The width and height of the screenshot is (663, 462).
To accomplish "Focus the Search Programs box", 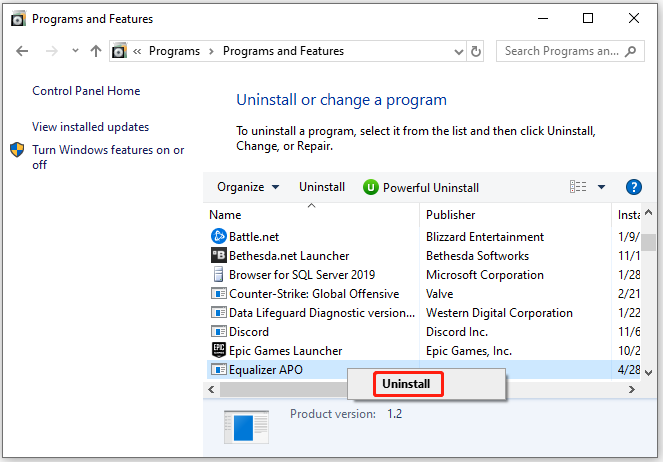I will [x=570, y=51].
